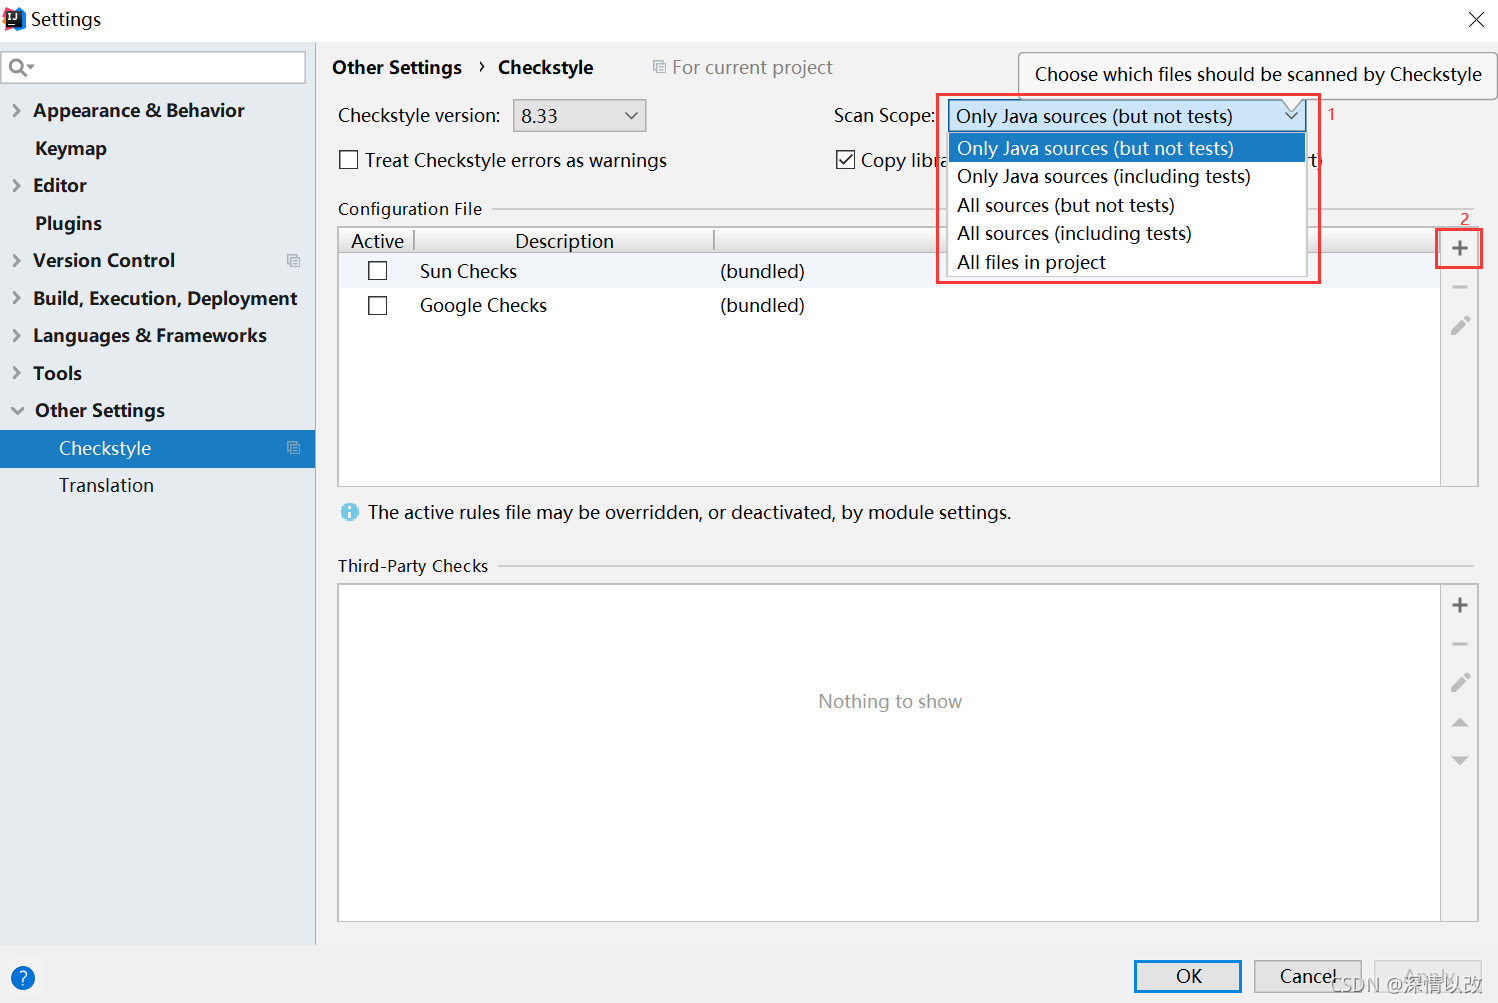Image resolution: width=1498 pixels, height=1003 pixels.
Task: Expand the Editor settings node
Action: (16, 185)
